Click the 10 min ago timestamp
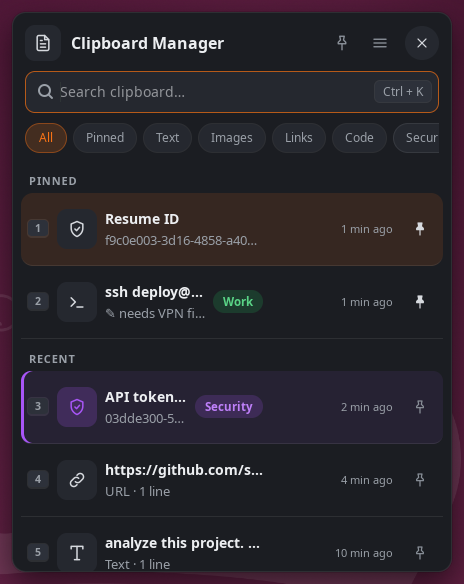Image resolution: width=464 pixels, height=584 pixels. (363, 553)
